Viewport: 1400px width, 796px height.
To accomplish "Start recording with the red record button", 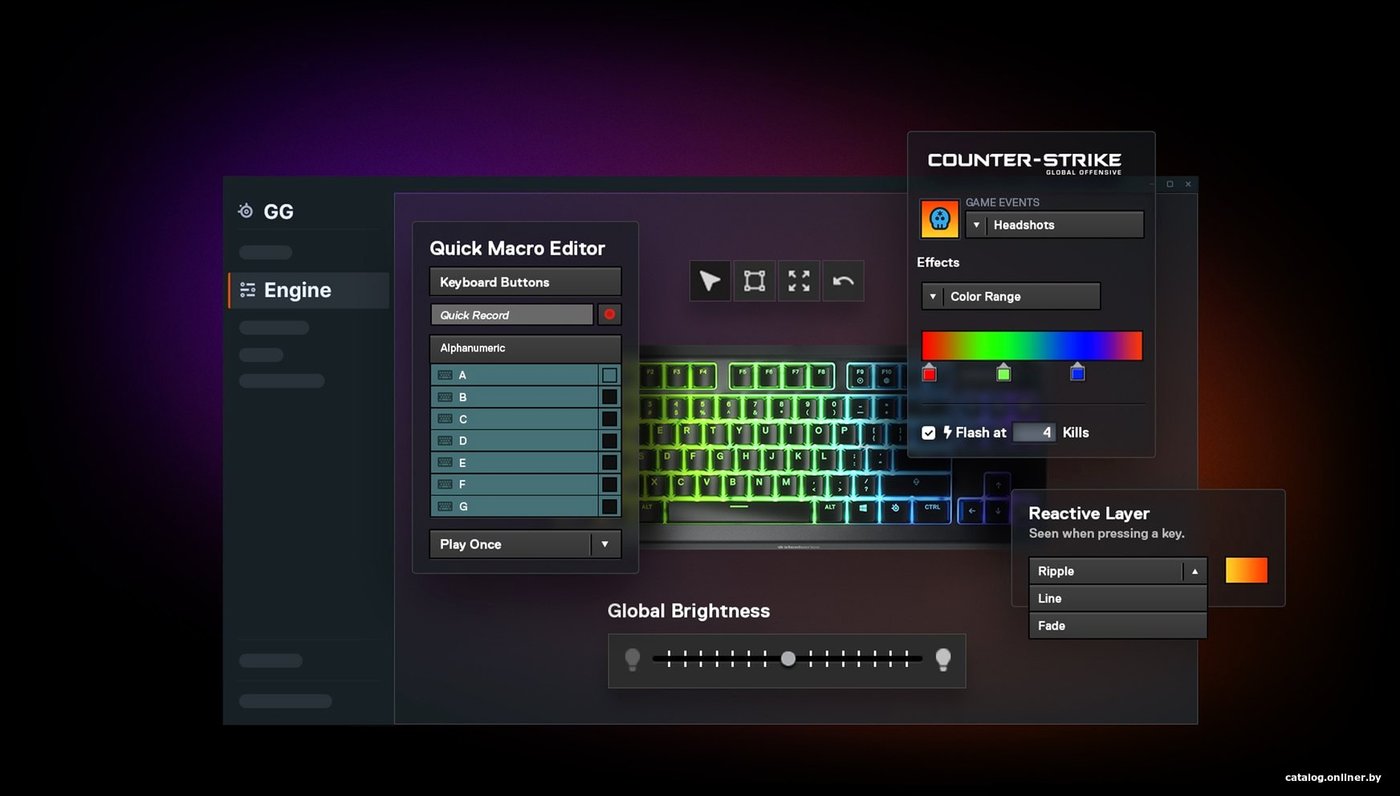I will [x=609, y=314].
